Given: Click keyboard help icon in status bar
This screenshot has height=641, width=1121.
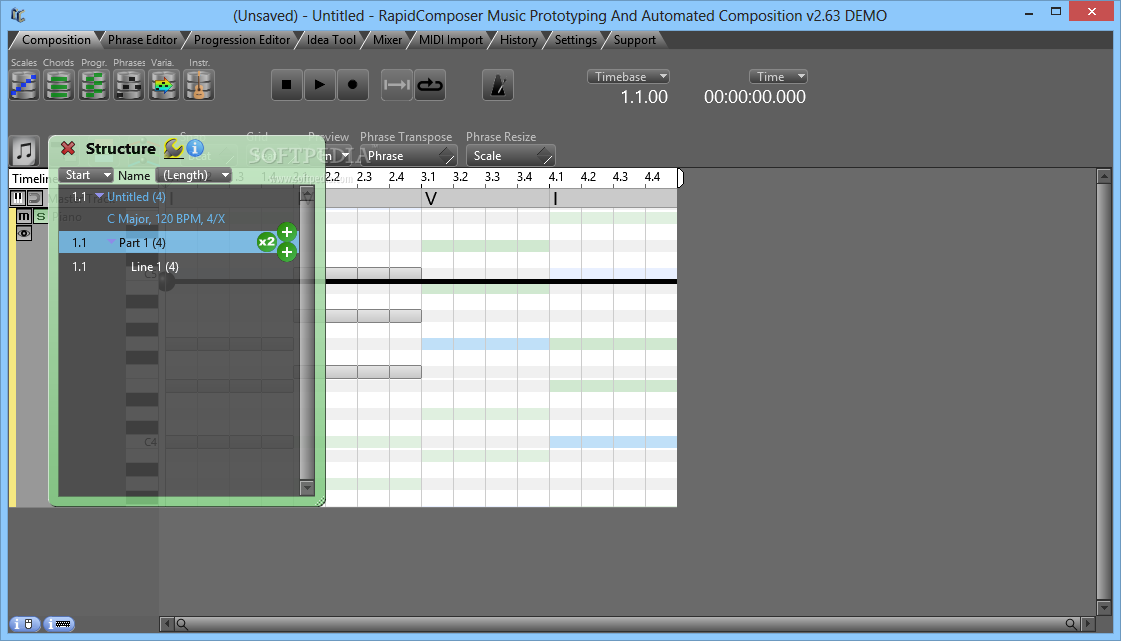Looking at the screenshot, I should click(x=59, y=624).
